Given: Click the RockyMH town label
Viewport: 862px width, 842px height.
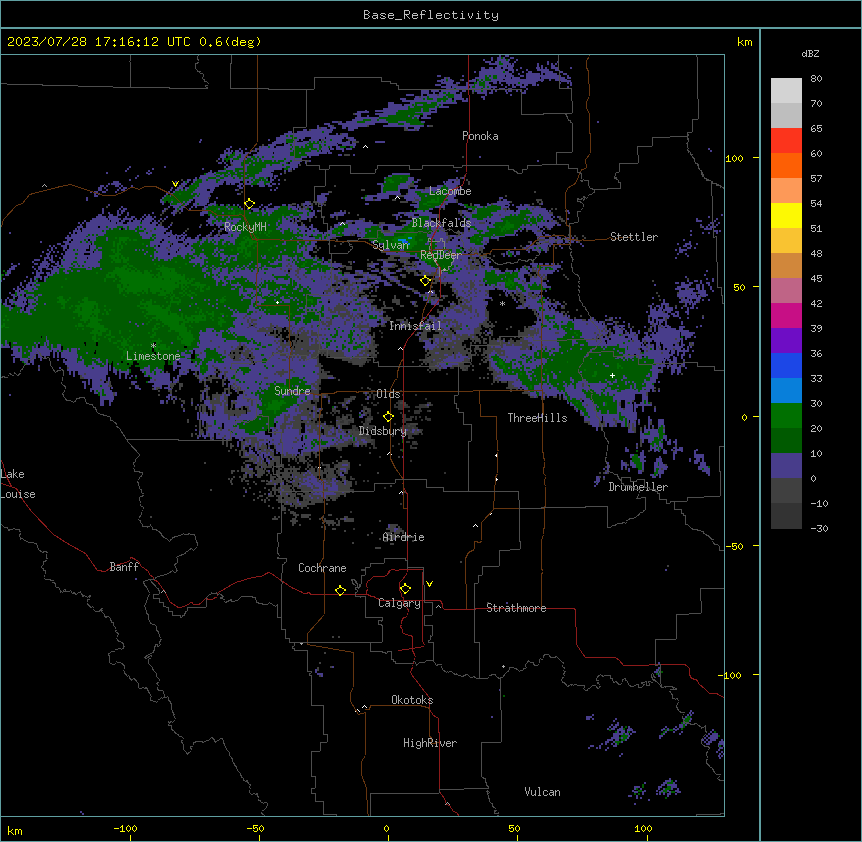Looking at the screenshot, I should coord(245,227).
